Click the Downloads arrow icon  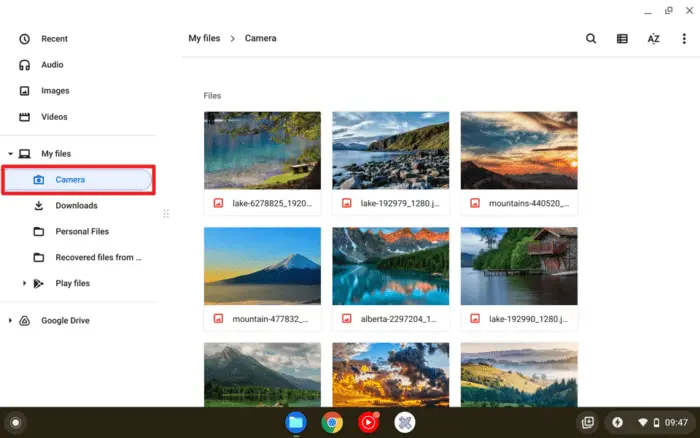(x=39, y=205)
